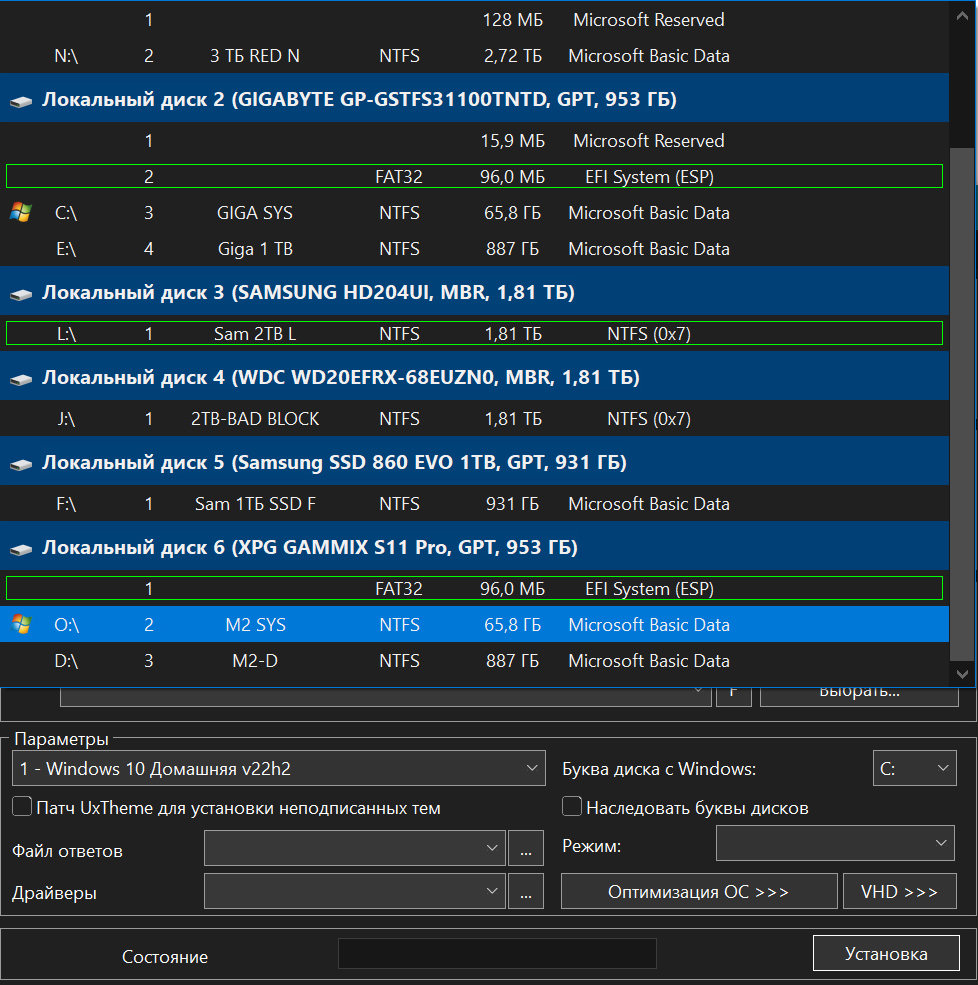The width and height of the screenshot is (978, 985).
Task: Click the drive icon of Локальный диск 6
Action: tap(21, 549)
